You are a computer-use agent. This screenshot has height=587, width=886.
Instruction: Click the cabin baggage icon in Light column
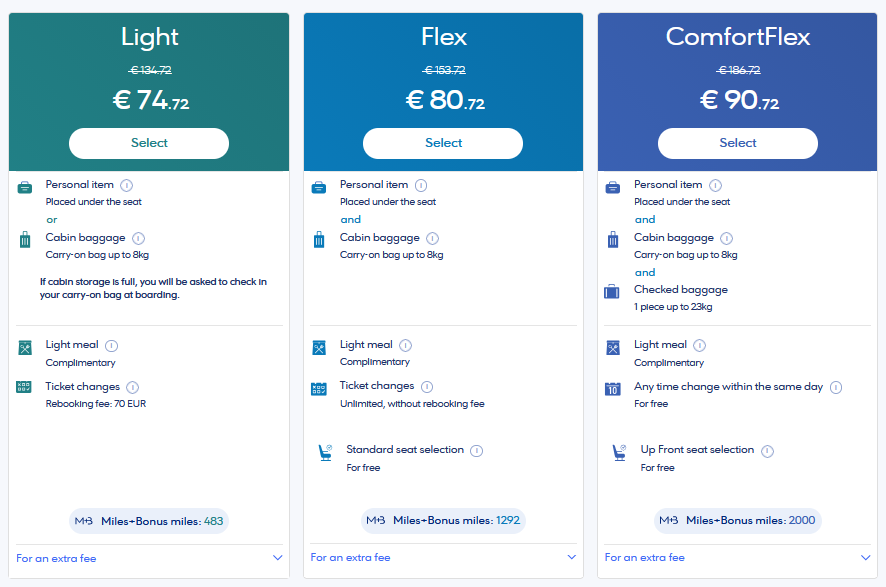[x=26, y=239]
